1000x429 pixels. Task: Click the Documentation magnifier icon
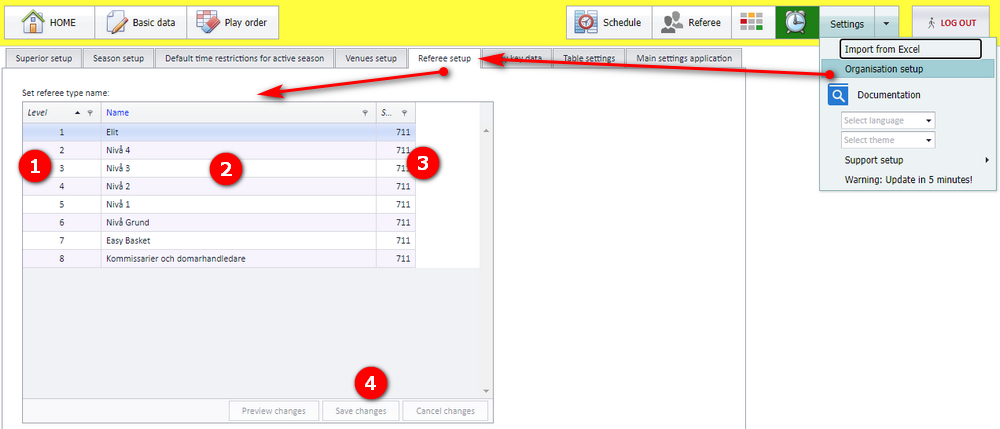pyautogui.click(x=838, y=95)
